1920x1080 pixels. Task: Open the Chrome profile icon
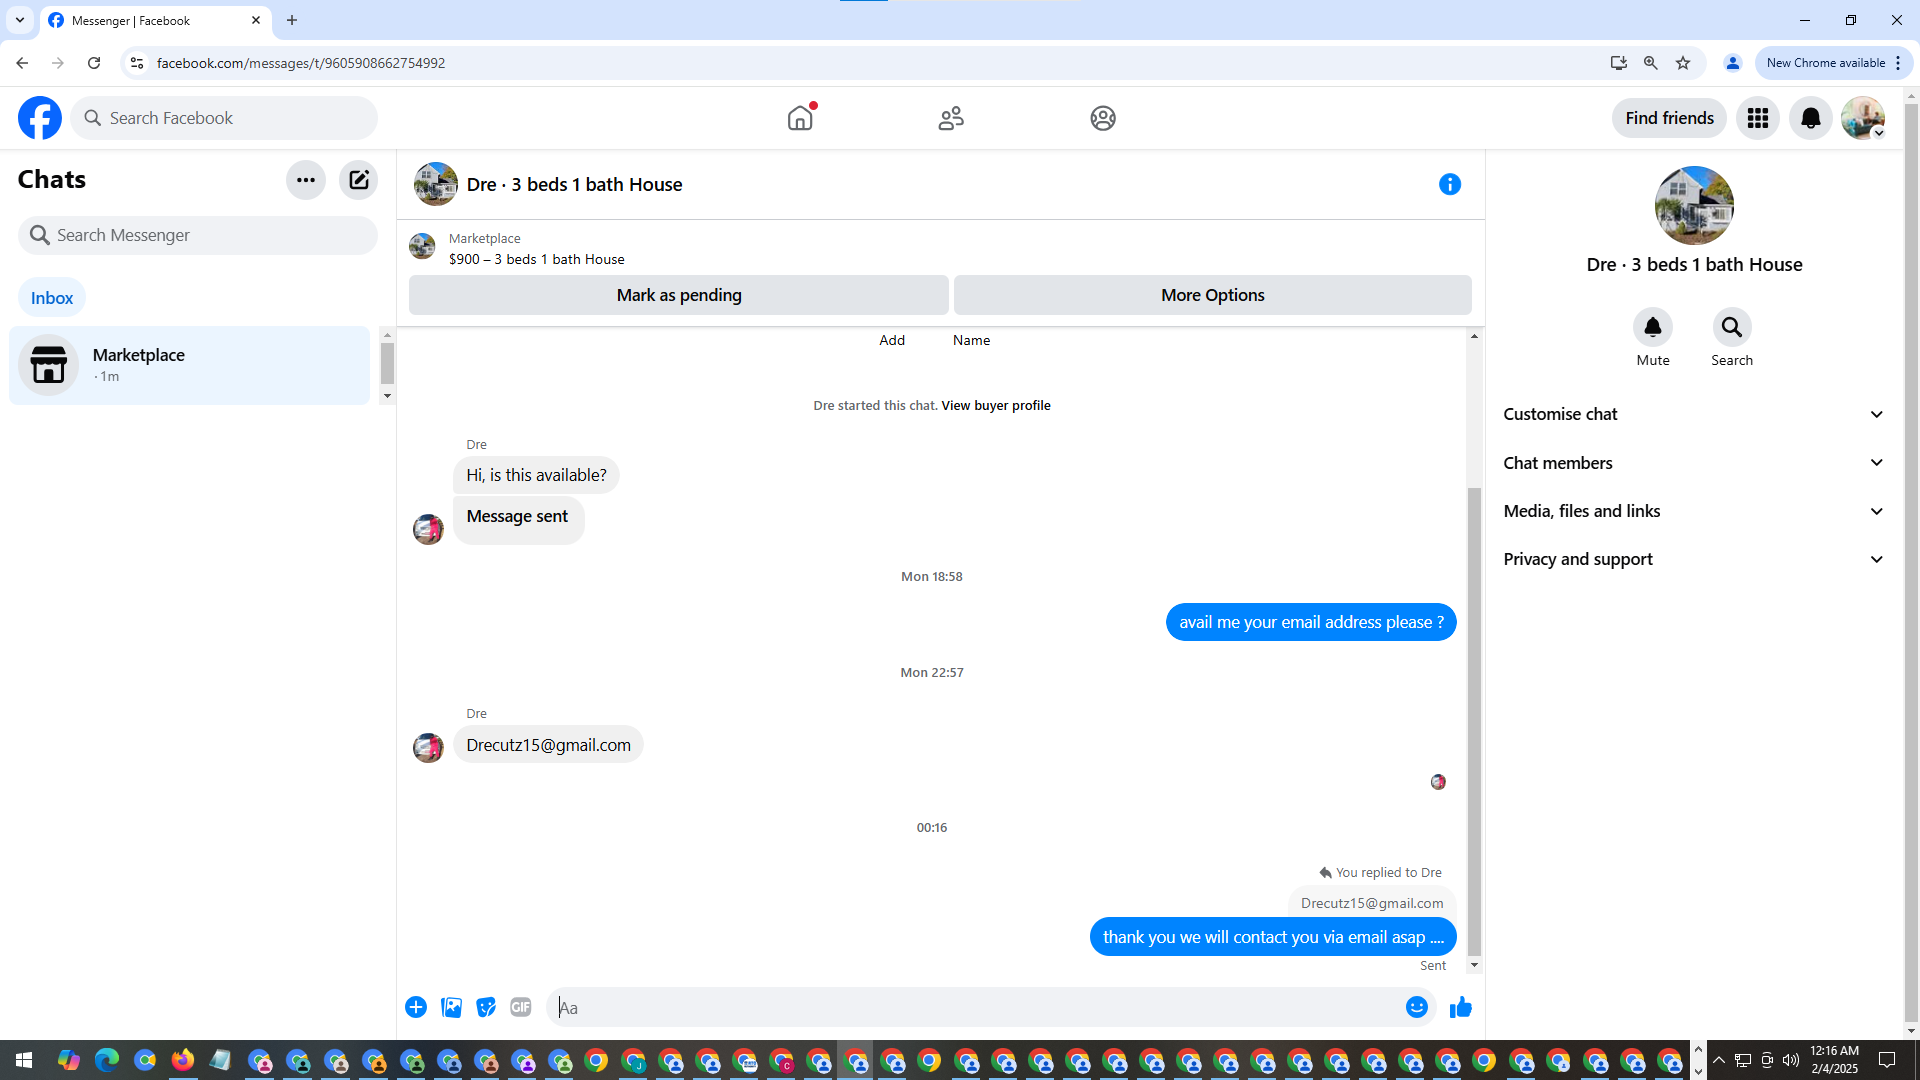pos(1733,63)
